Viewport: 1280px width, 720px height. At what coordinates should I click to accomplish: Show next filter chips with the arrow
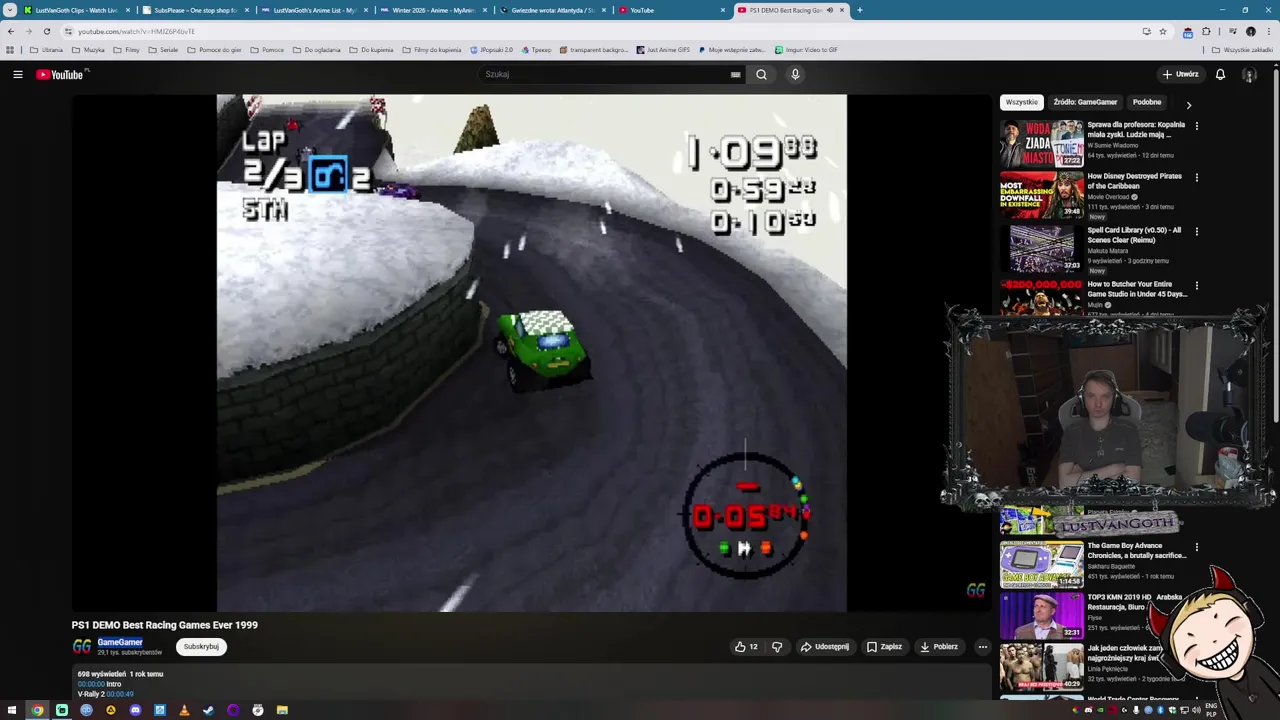(1188, 104)
